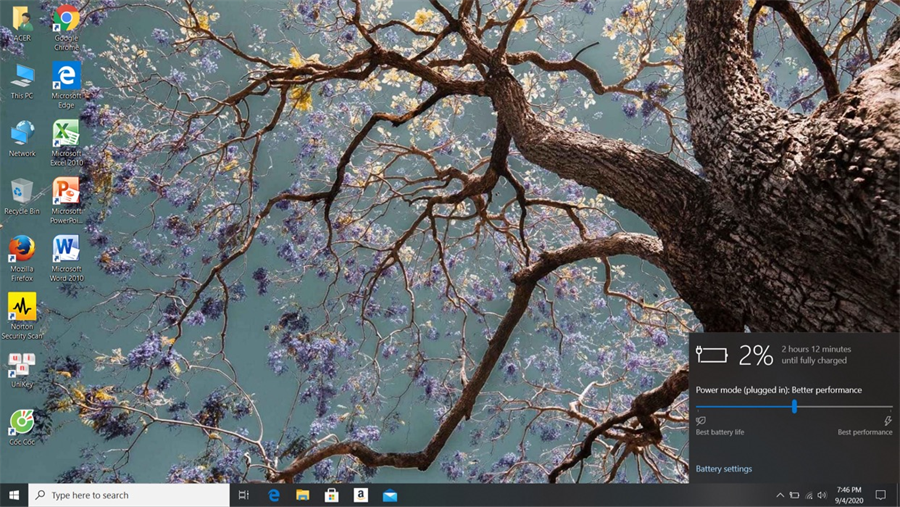This screenshot has height=507, width=900.
Task: Open the Mail app from the taskbar
Action: 390,495
